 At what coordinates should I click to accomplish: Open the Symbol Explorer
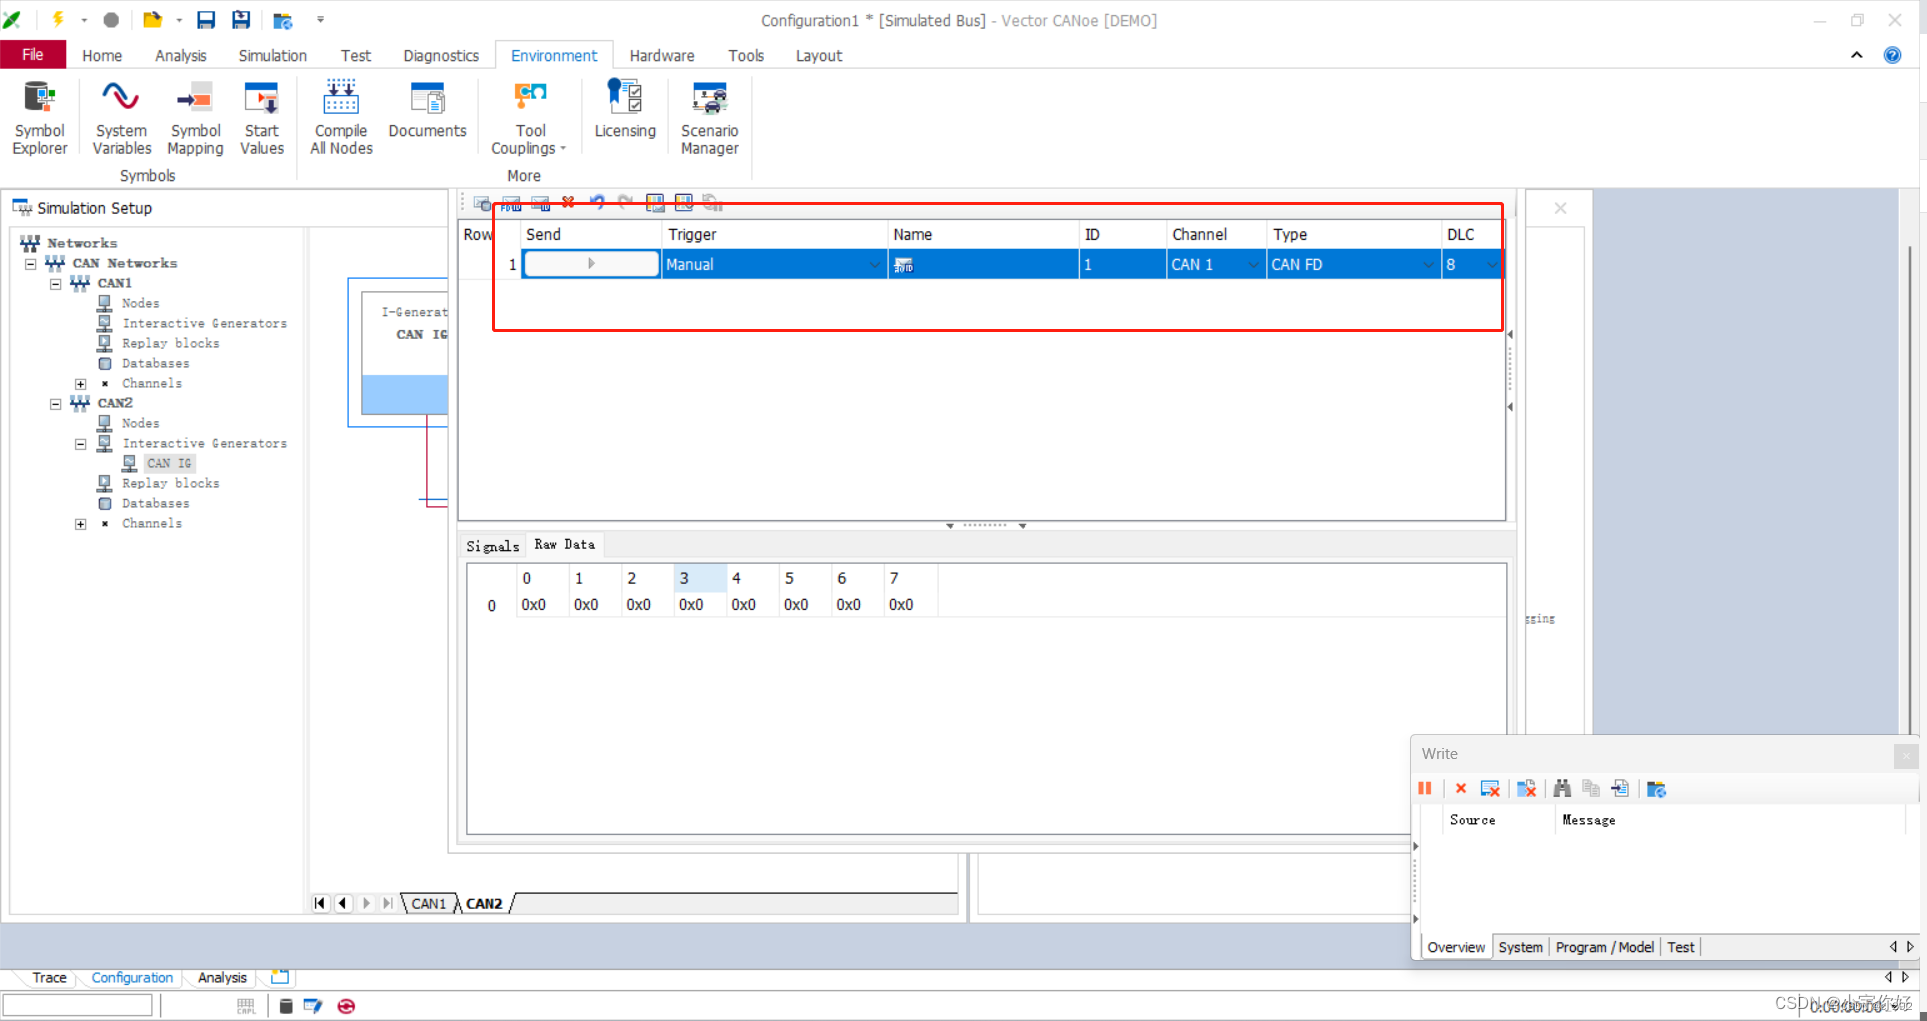tap(40, 118)
